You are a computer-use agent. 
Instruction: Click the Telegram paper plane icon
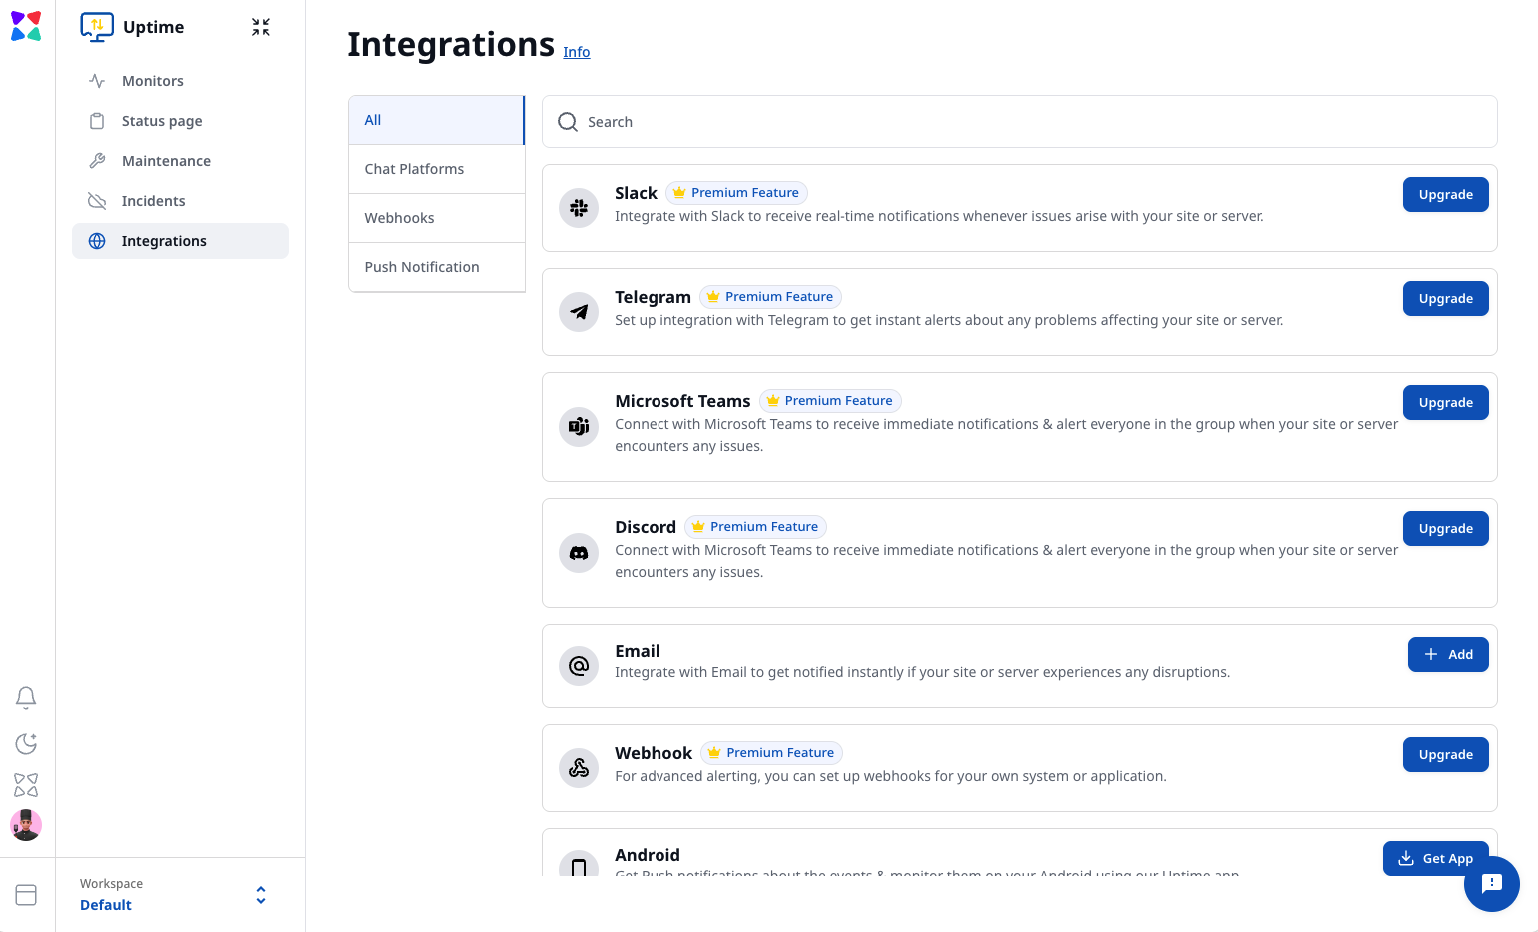click(579, 312)
